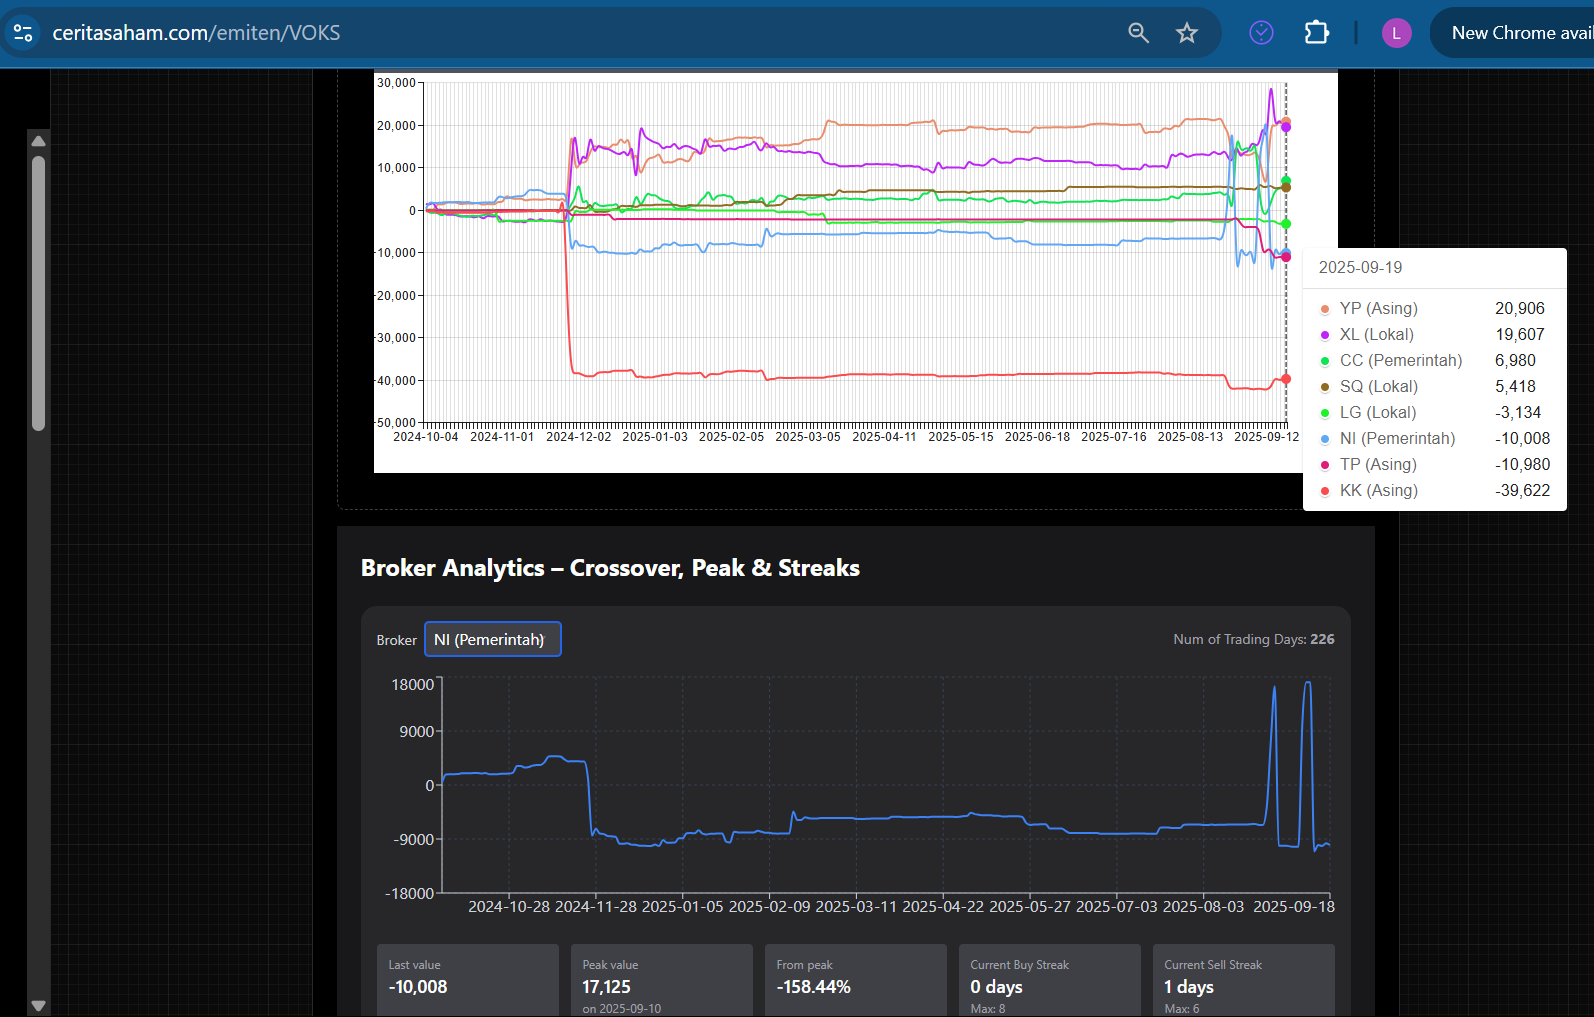Open the NI (Pemerintah) broker dropdown
This screenshot has width=1594, height=1017.
click(492, 640)
